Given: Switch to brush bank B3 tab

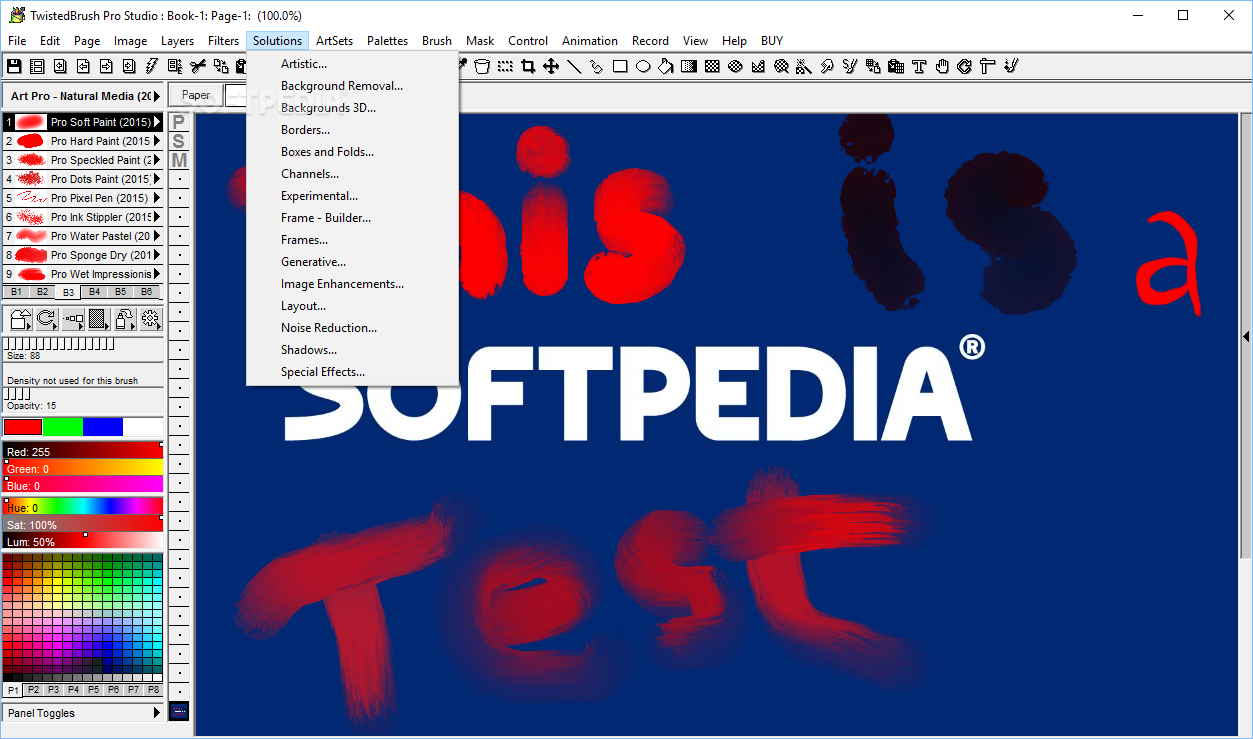Looking at the screenshot, I should pyautogui.click(x=68, y=292).
